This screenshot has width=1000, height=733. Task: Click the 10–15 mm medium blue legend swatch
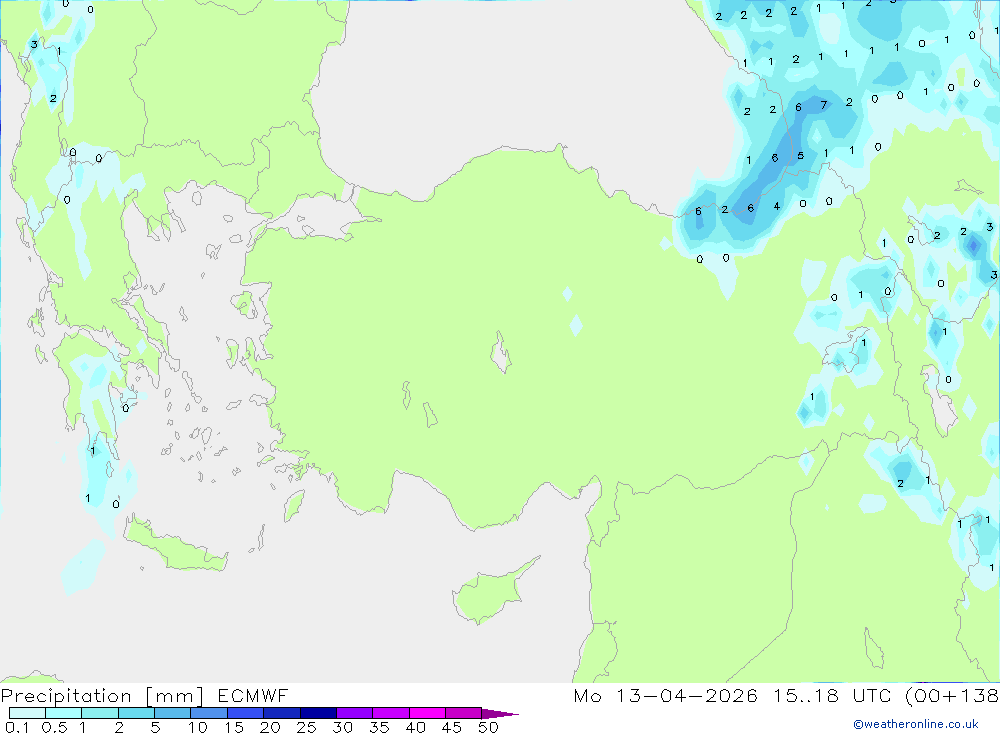[209, 713]
